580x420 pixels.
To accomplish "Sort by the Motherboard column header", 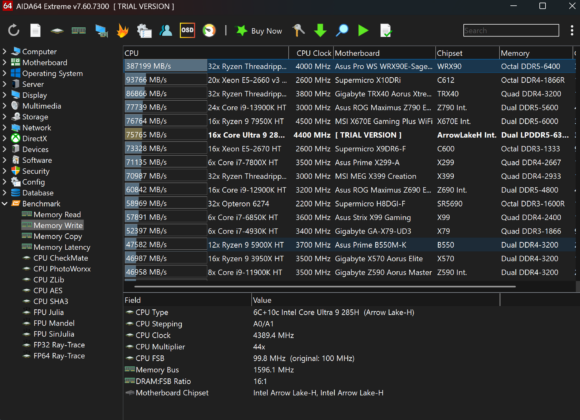I will 384,53.
